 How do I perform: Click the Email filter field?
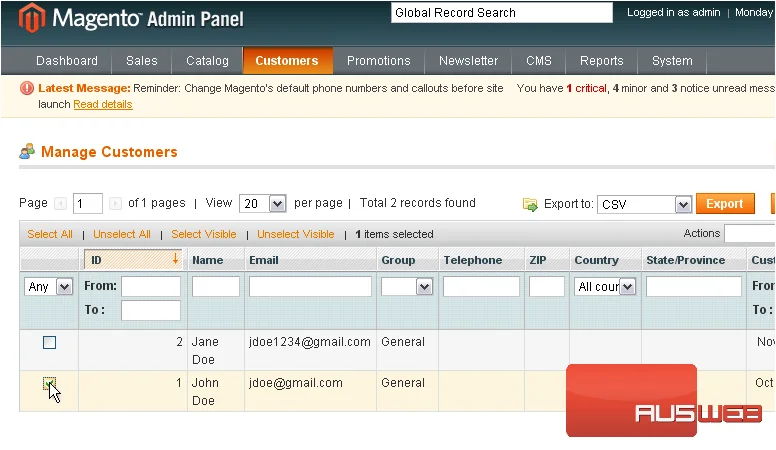pyautogui.click(x=310, y=287)
